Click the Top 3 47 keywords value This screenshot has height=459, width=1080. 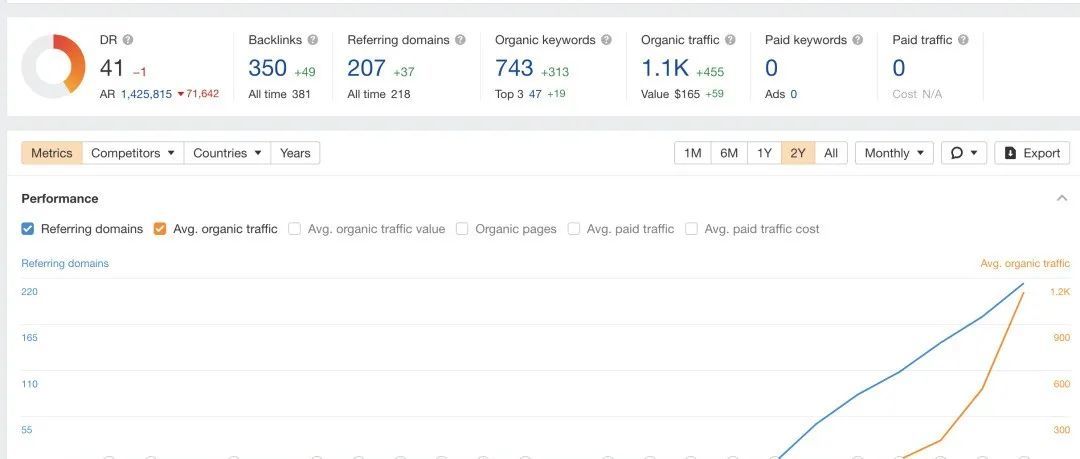535,94
